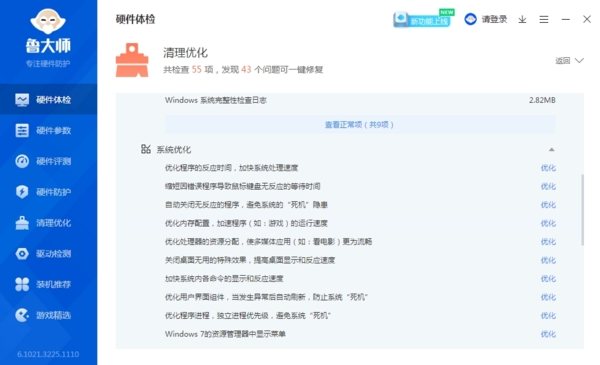This screenshot has height=365, width=600.
Task: Select the 缩短因错误程序导致鼠标键盘无反应 item text
Action: (243, 186)
